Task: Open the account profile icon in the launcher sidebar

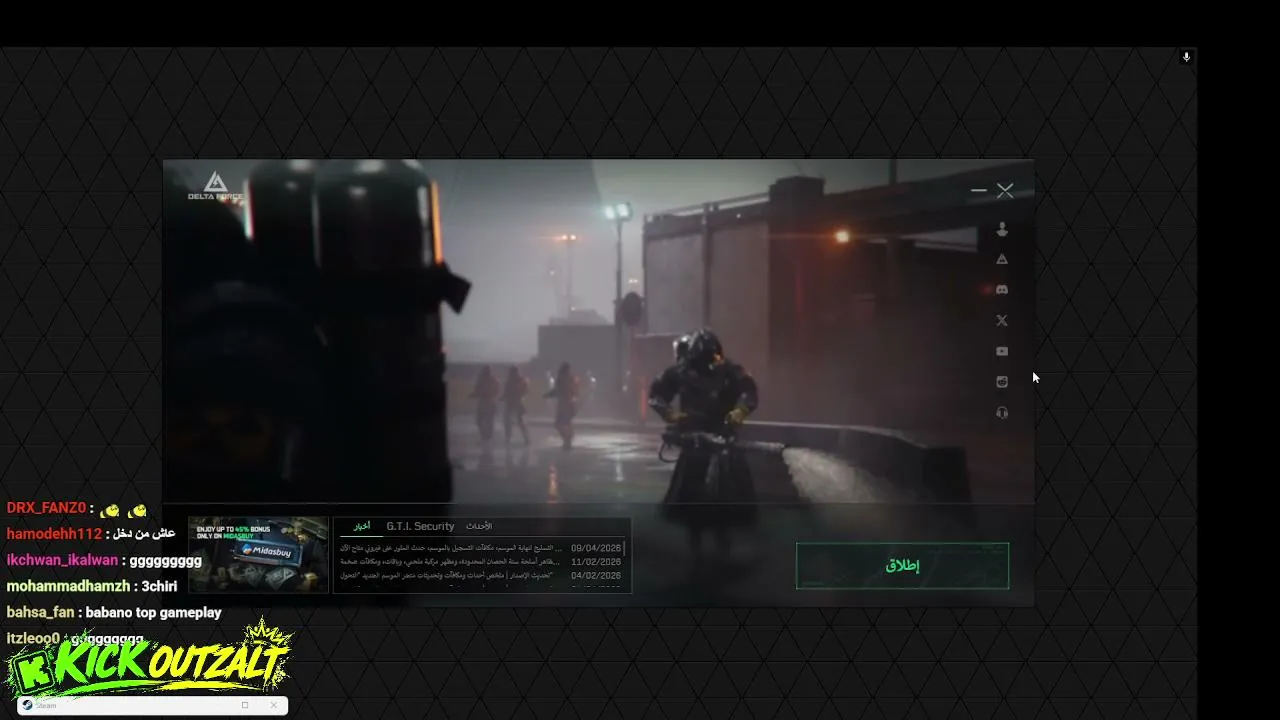Action: click(x=1002, y=230)
